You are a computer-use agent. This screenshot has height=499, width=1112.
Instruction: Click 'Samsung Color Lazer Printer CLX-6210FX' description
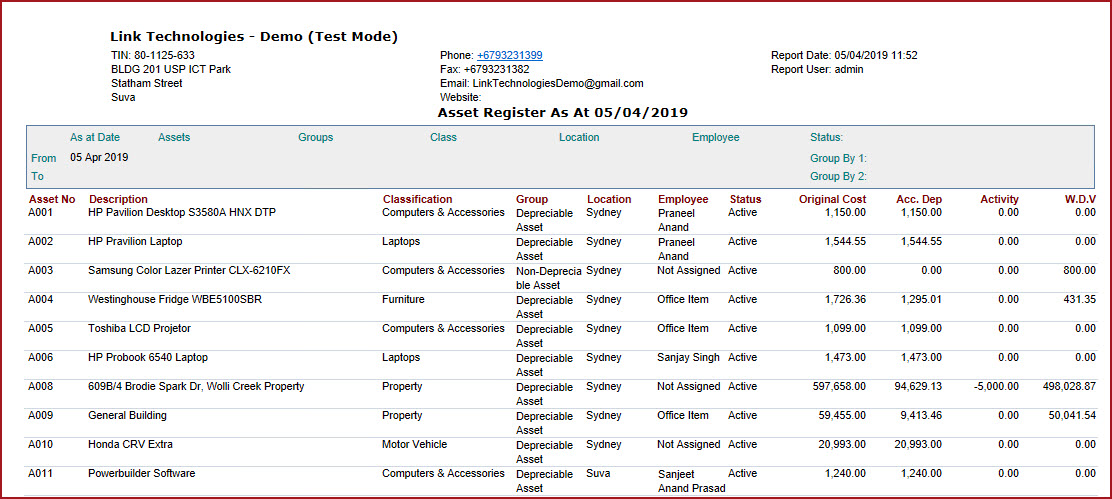pyautogui.click(x=189, y=270)
